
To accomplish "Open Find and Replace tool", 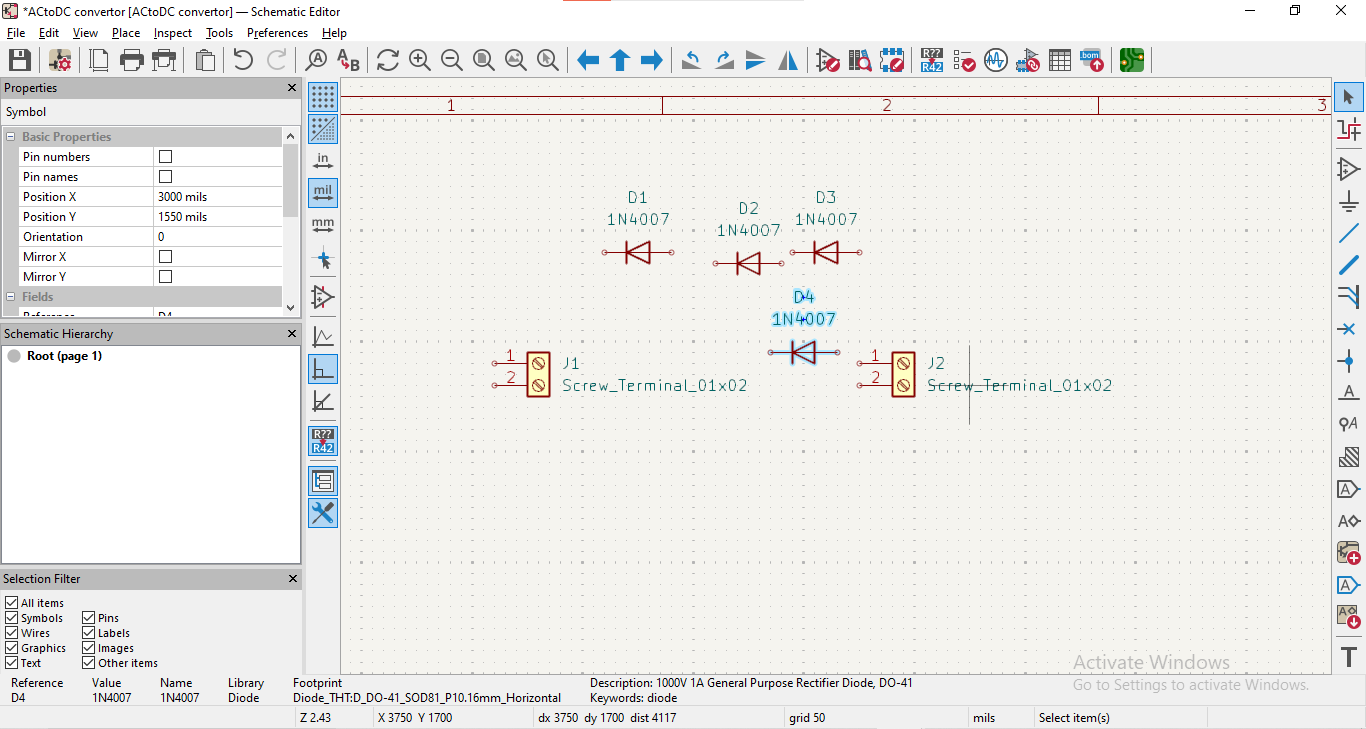I will [x=348, y=60].
